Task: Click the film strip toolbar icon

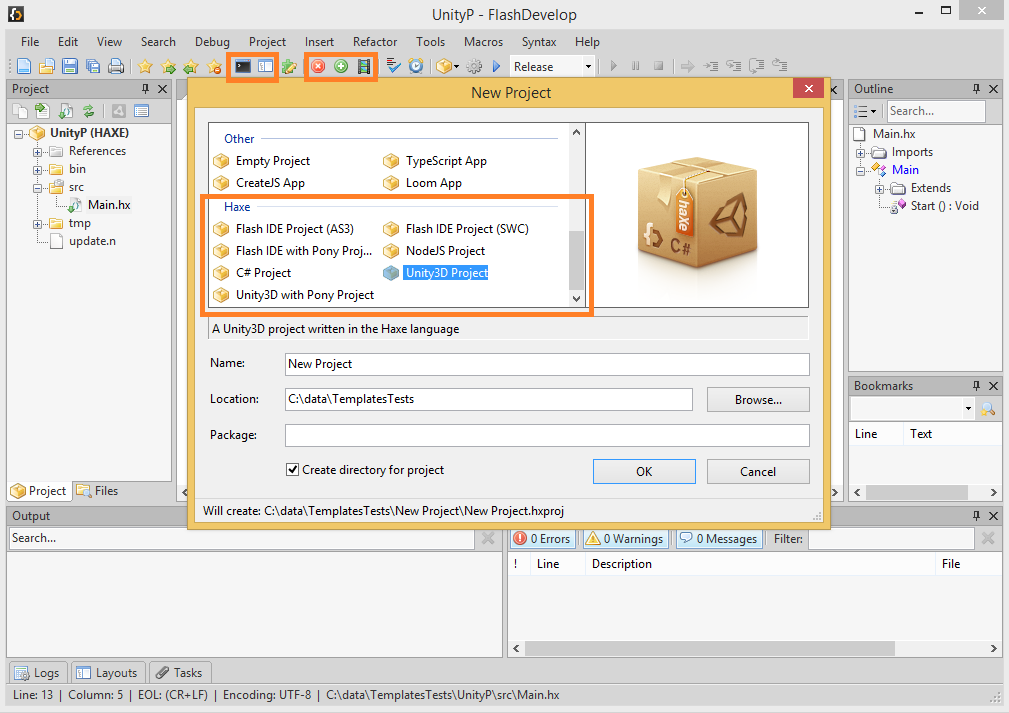Action: point(364,66)
